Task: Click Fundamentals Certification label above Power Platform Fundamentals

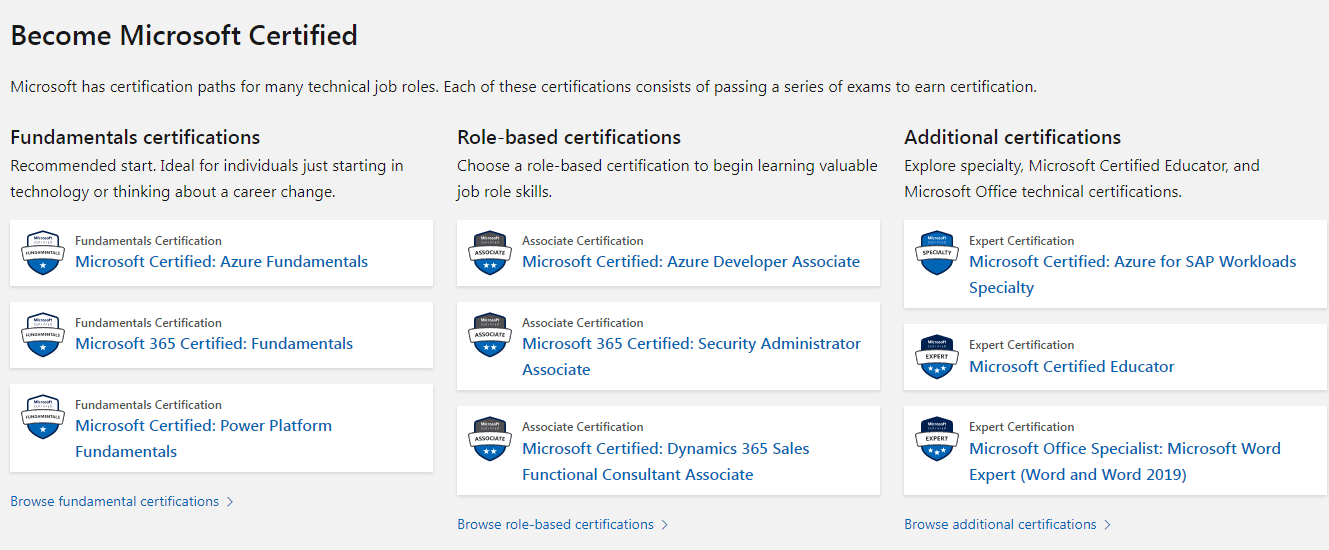Action: pos(148,405)
